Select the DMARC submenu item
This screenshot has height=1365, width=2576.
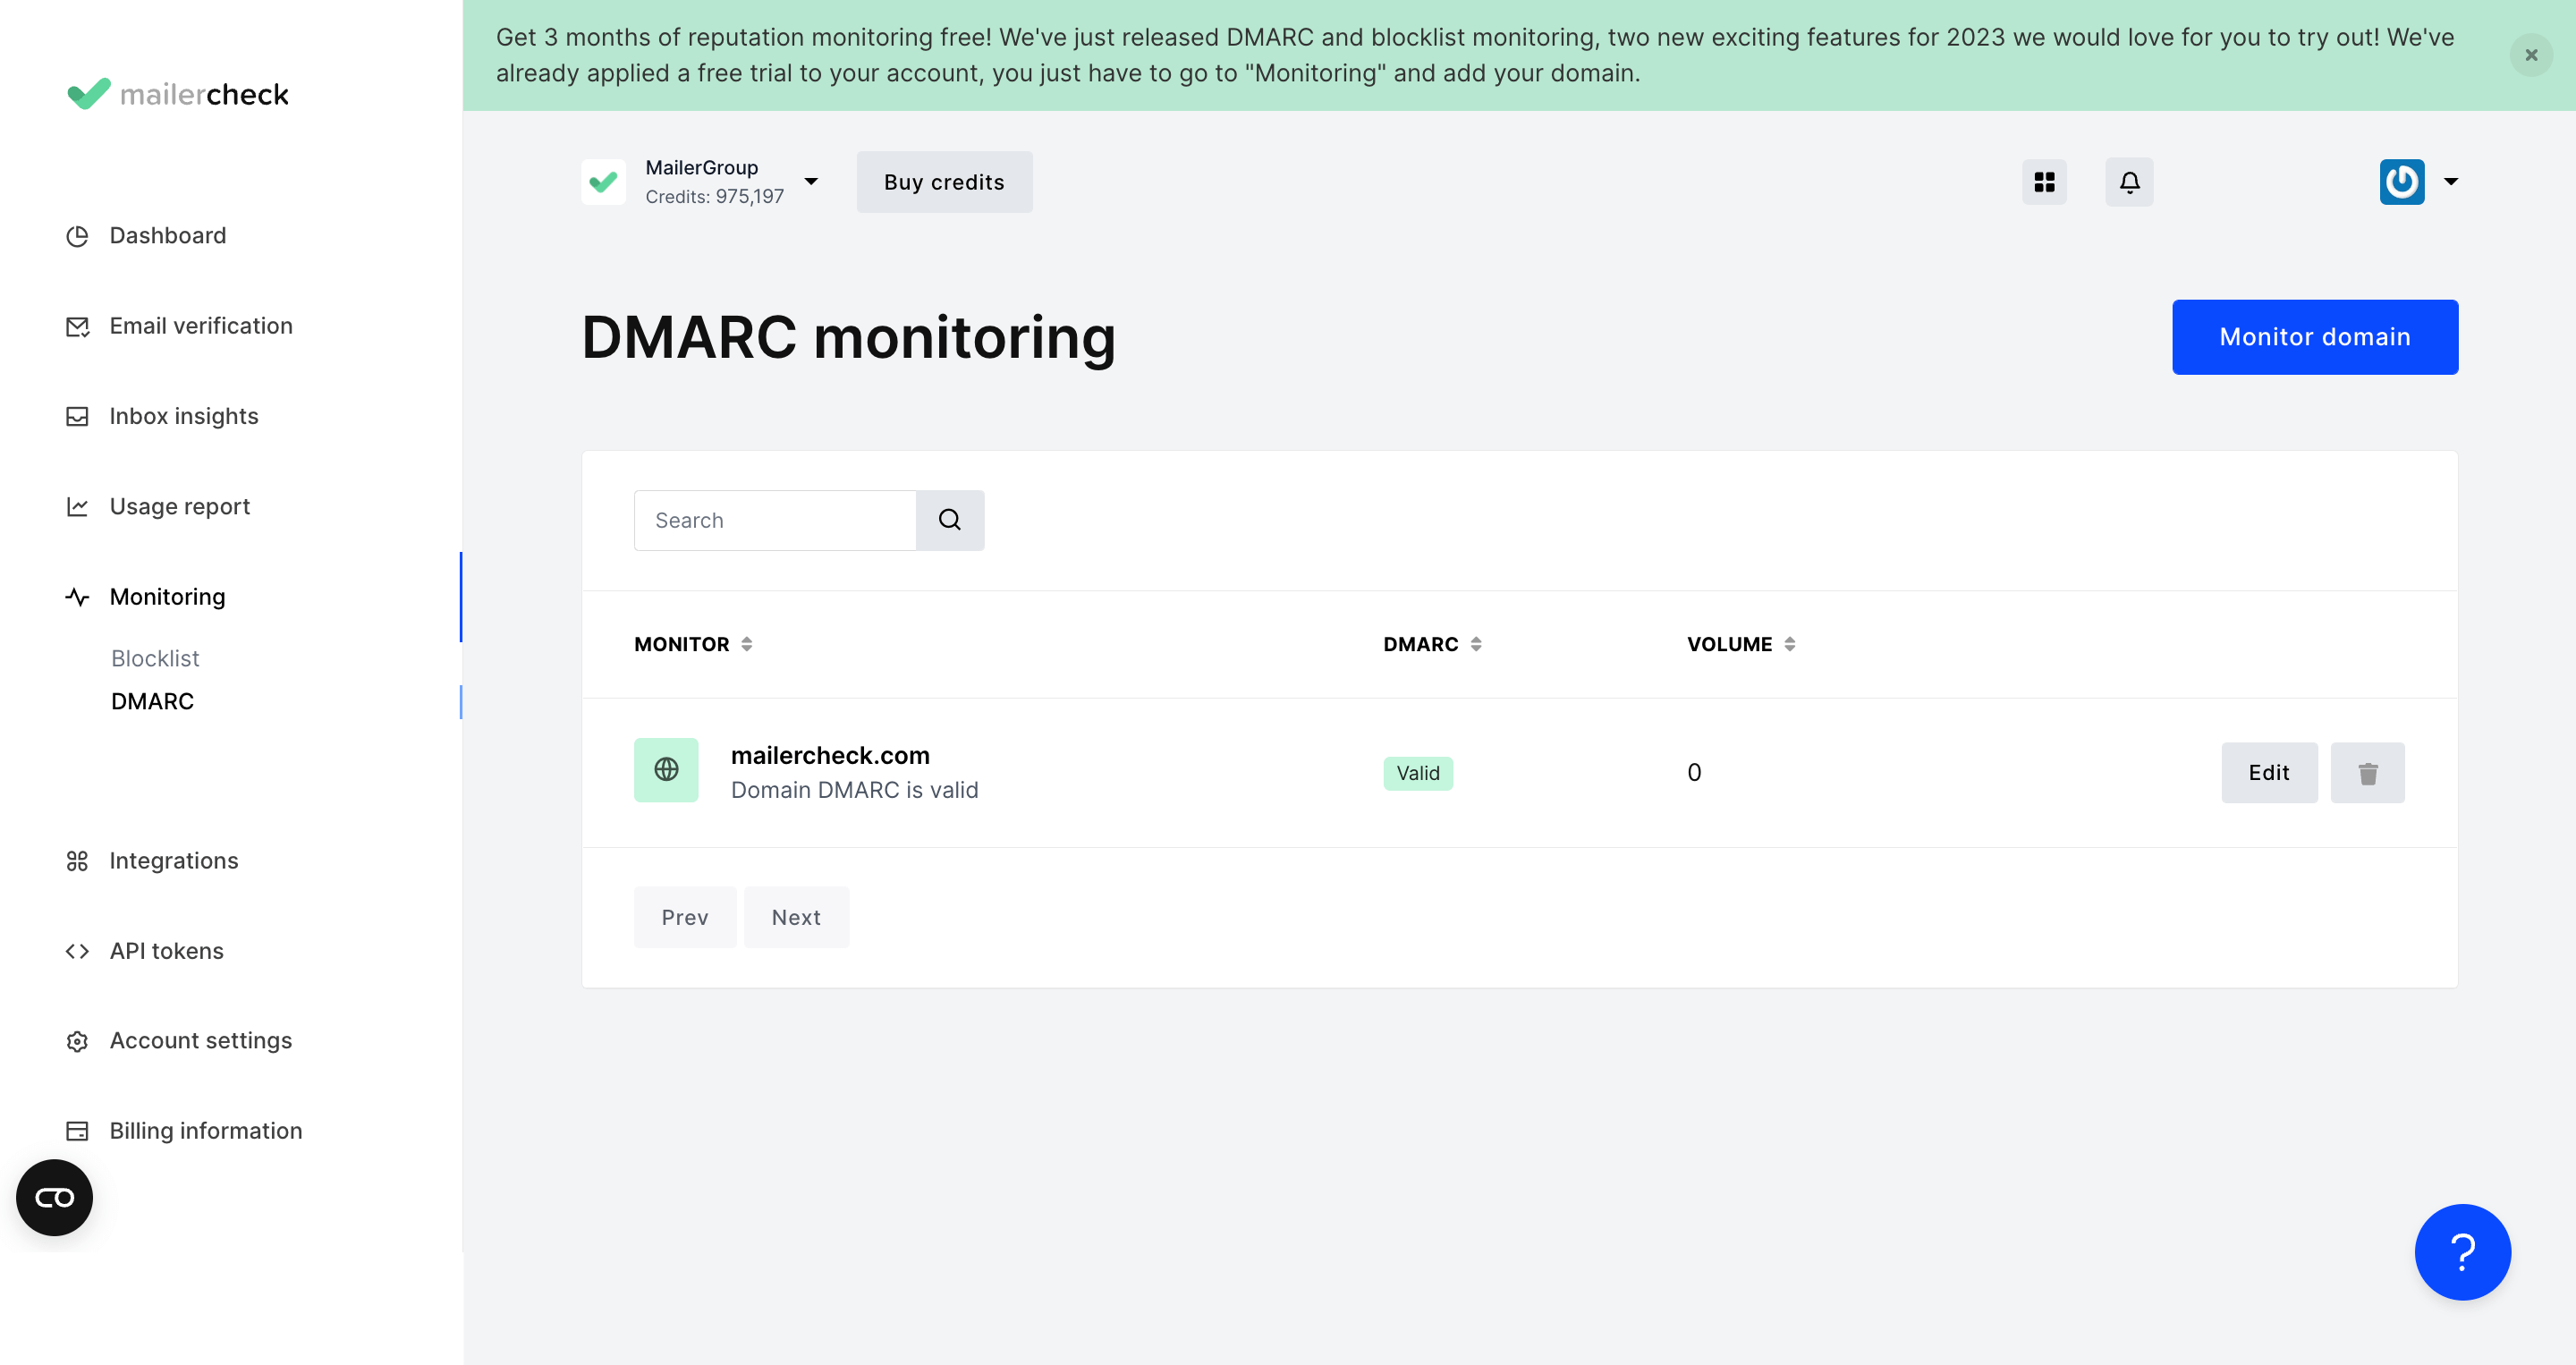[x=152, y=701]
